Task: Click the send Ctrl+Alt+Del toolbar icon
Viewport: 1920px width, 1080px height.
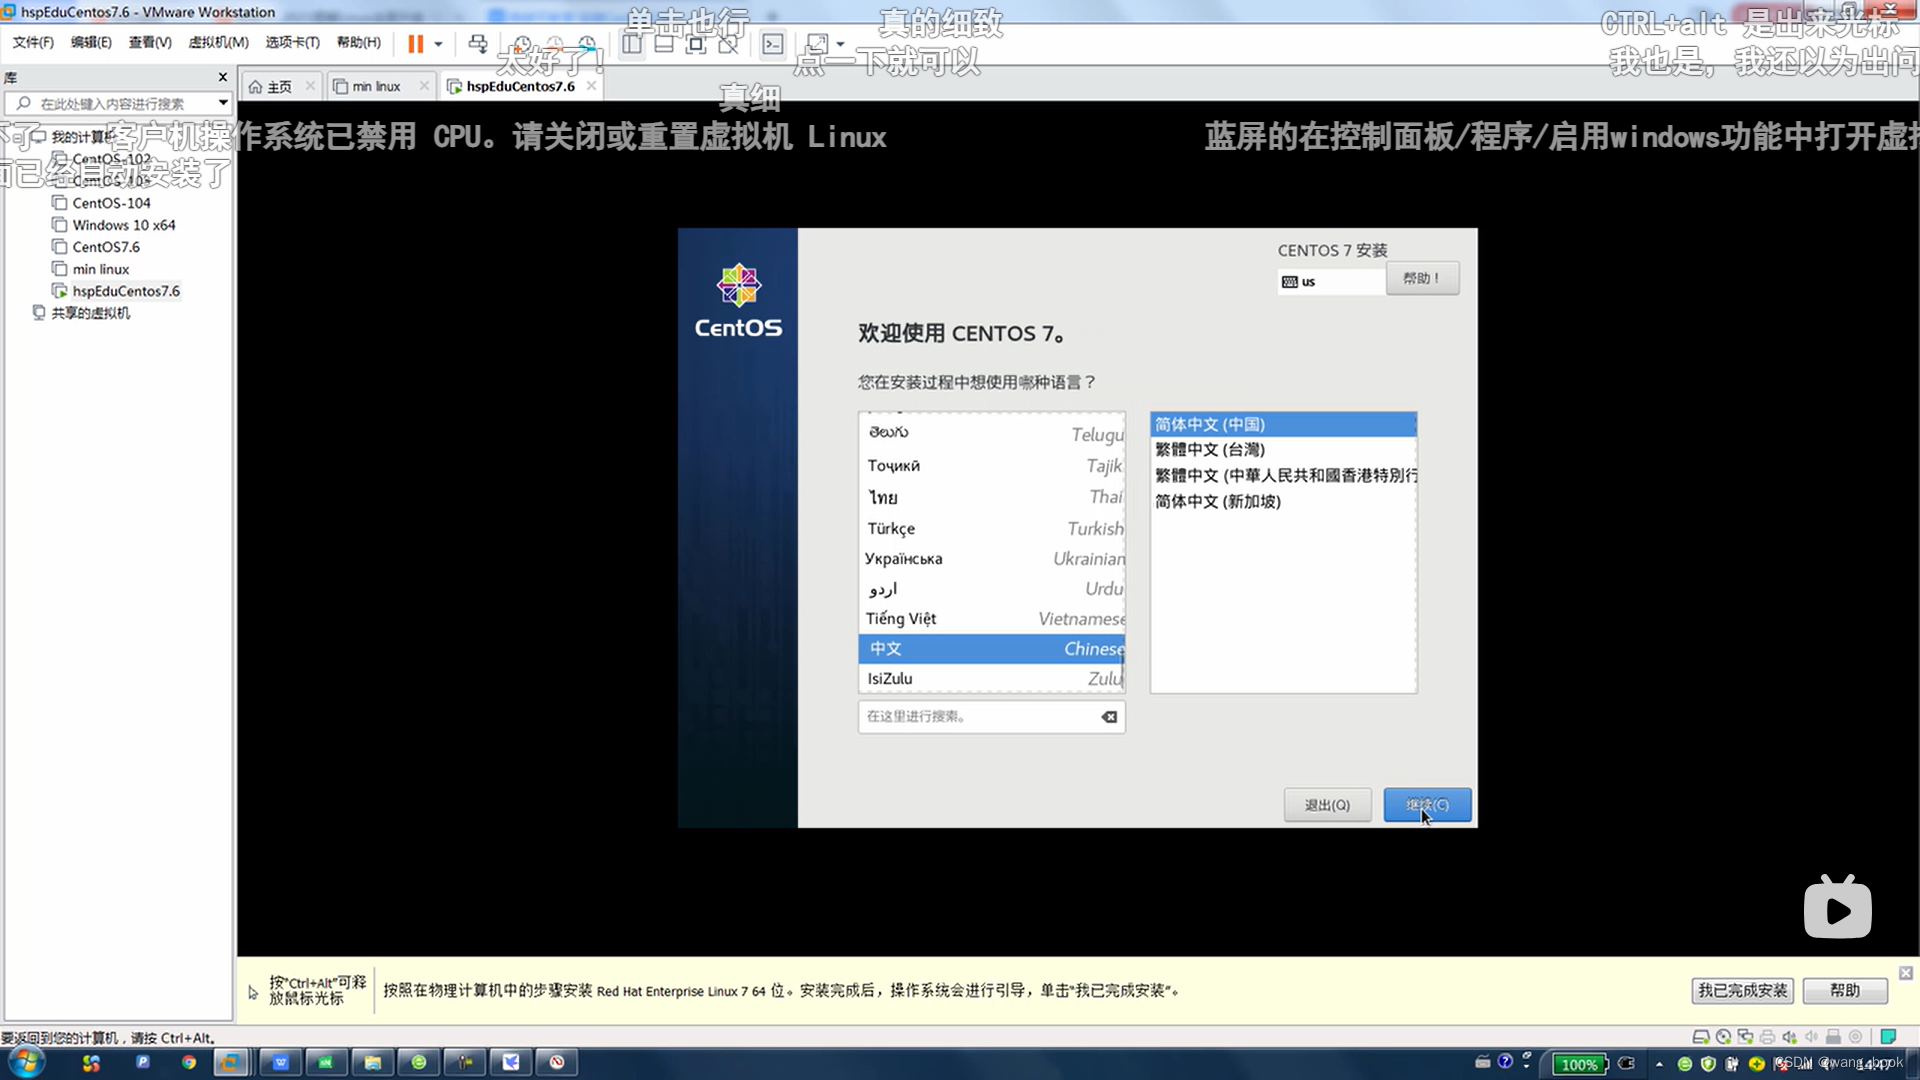Action: (x=478, y=44)
